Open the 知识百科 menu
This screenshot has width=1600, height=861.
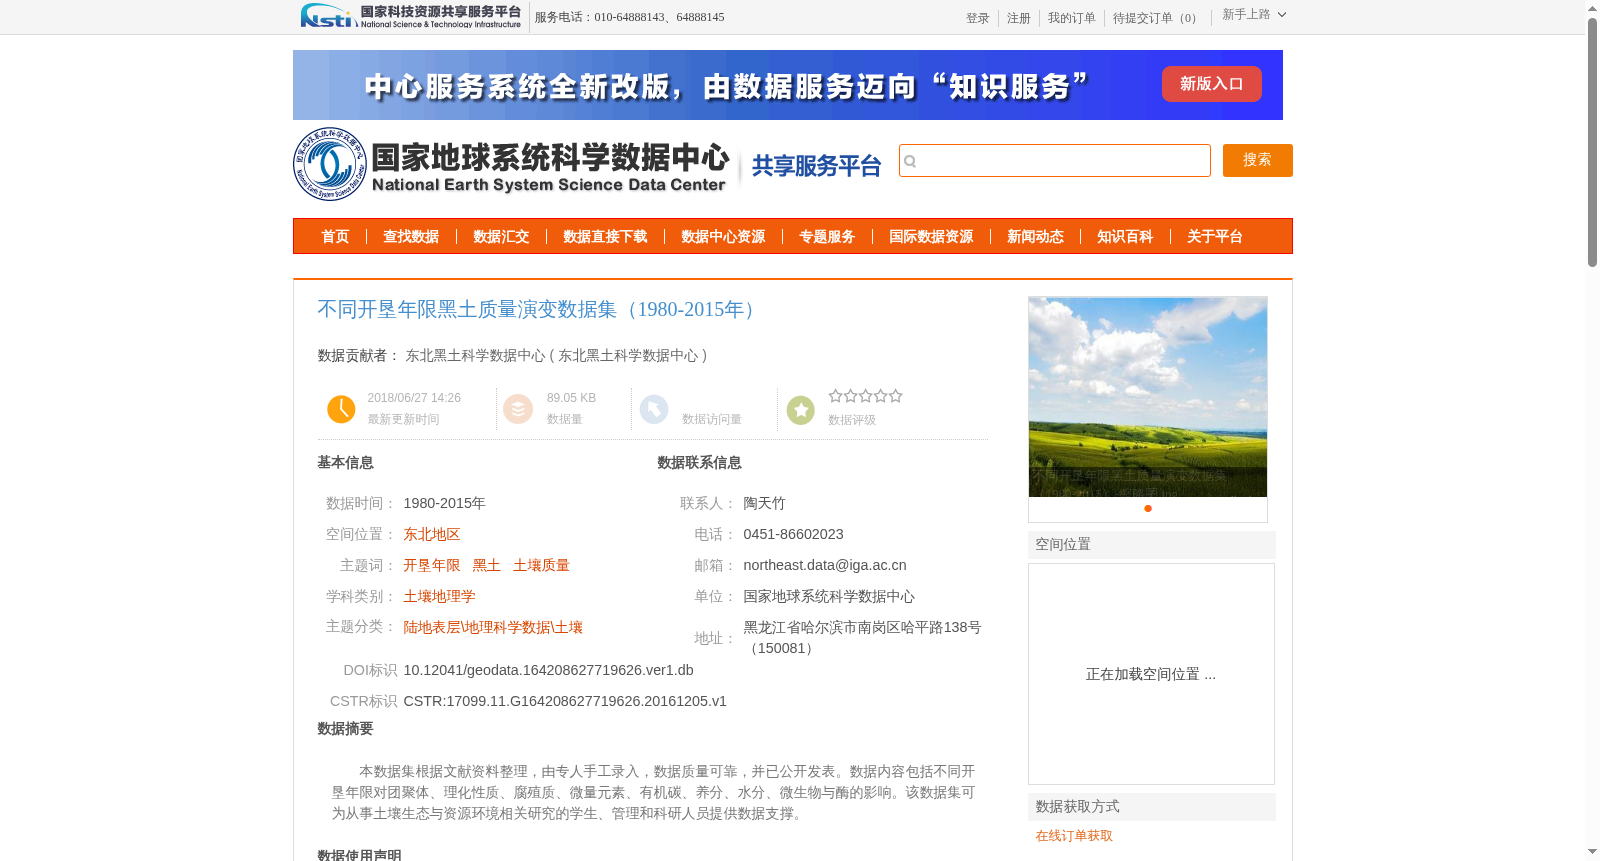1125,237
